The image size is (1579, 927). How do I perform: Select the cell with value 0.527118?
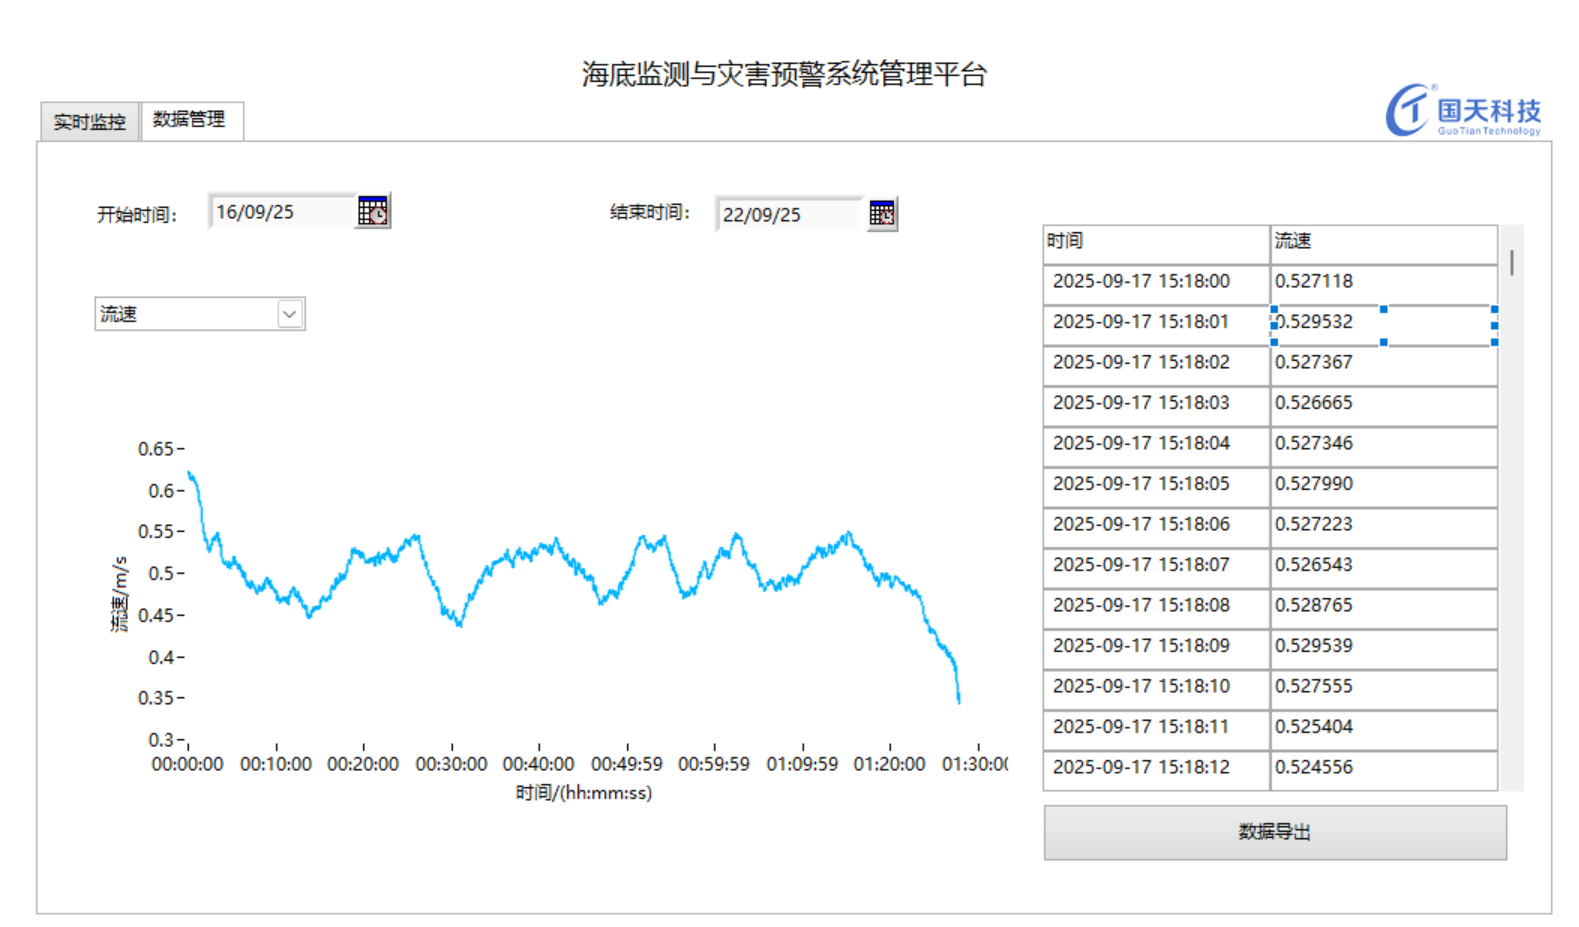coord(1382,281)
